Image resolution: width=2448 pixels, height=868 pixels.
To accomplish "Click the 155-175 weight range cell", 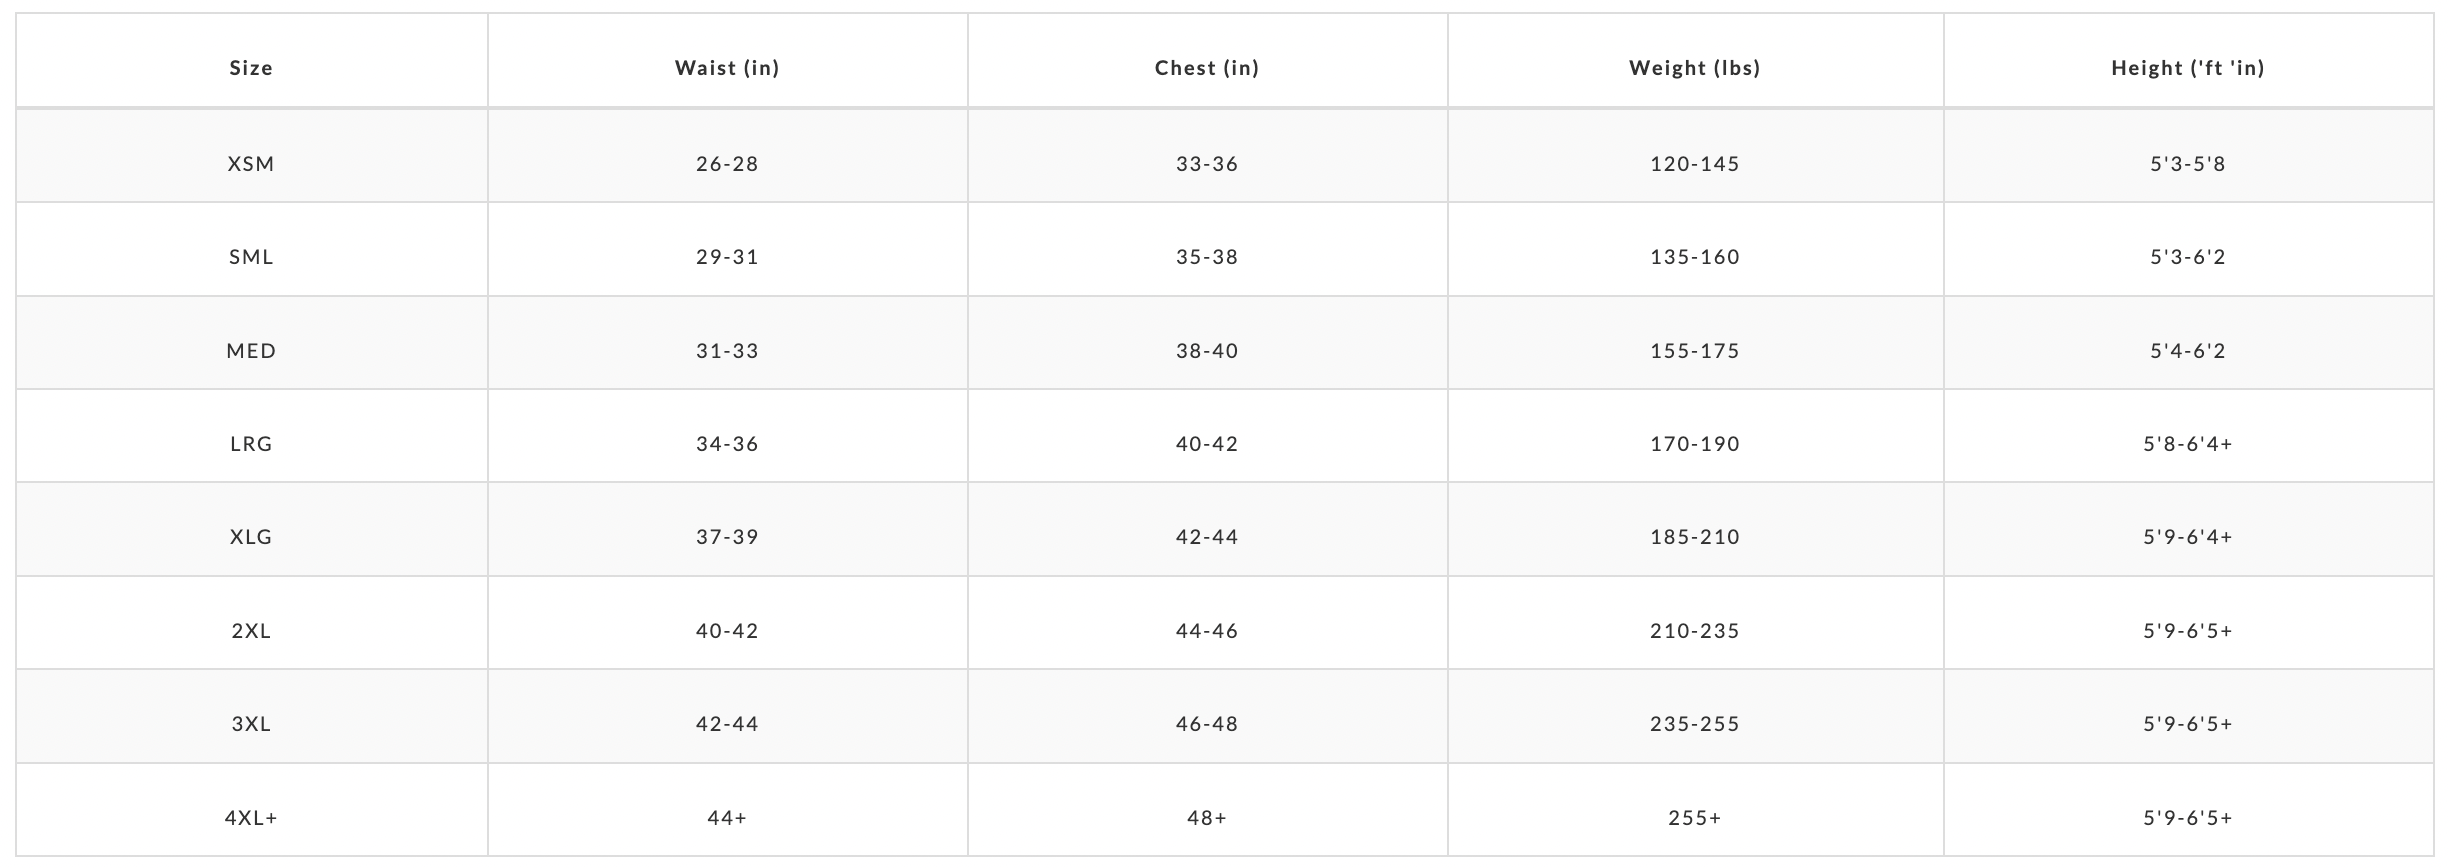I will (1695, 351).
